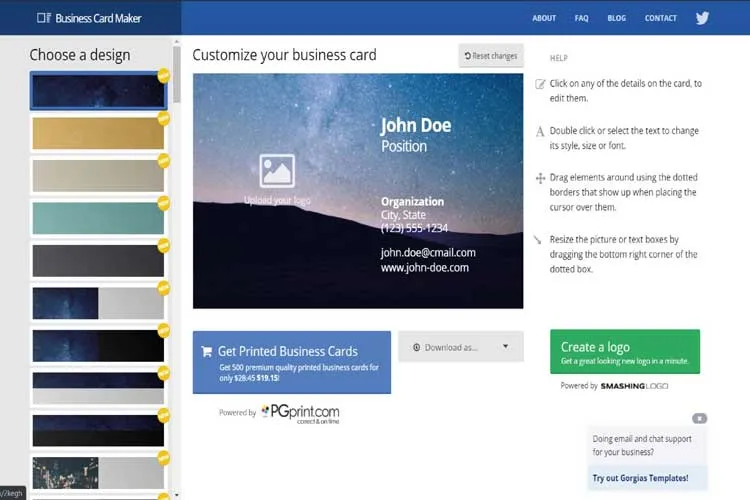
Task: Click the John Doe name on card
Action: pyautogui.click(x=416, y=125)
